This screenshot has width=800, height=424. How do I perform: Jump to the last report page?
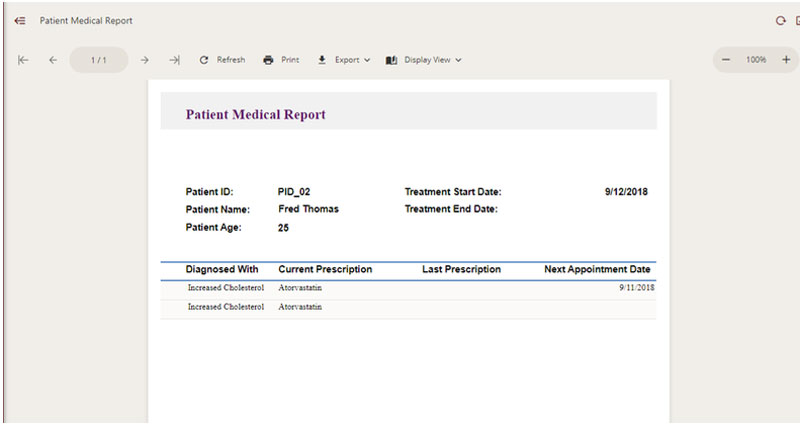click(174, 60)
